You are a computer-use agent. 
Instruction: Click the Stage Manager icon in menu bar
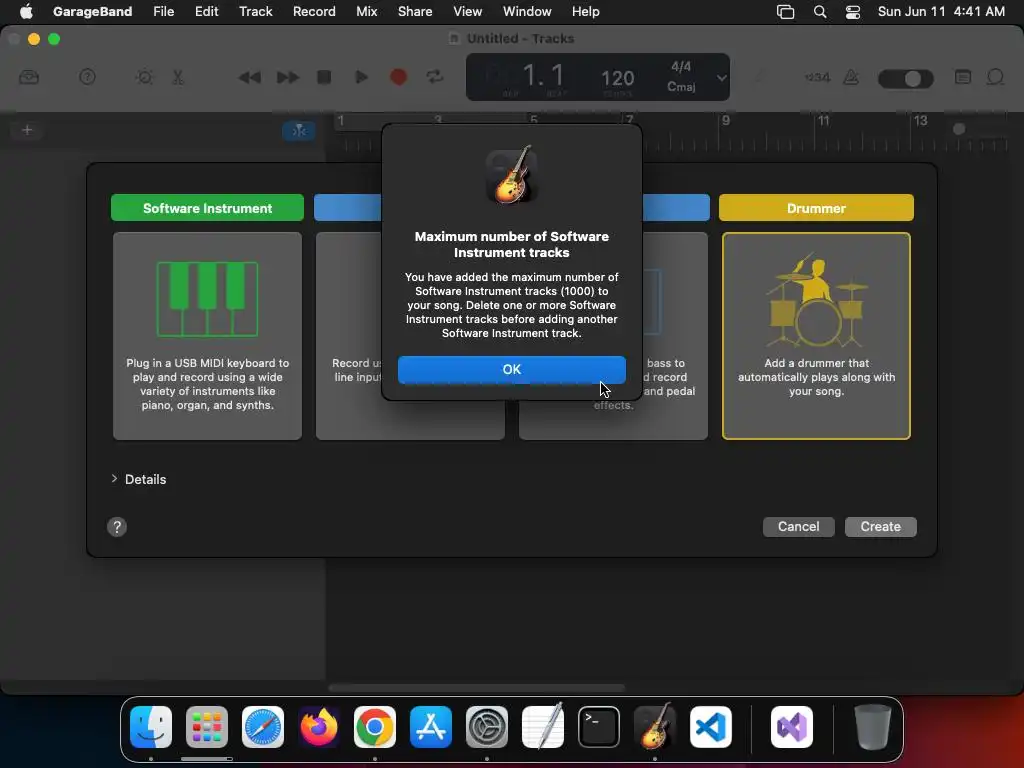tap(785, 11)
